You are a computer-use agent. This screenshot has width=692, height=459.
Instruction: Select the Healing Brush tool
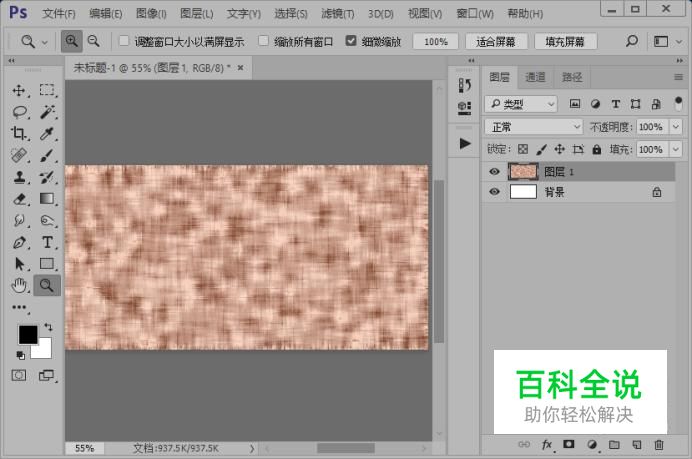pos(19,155)
